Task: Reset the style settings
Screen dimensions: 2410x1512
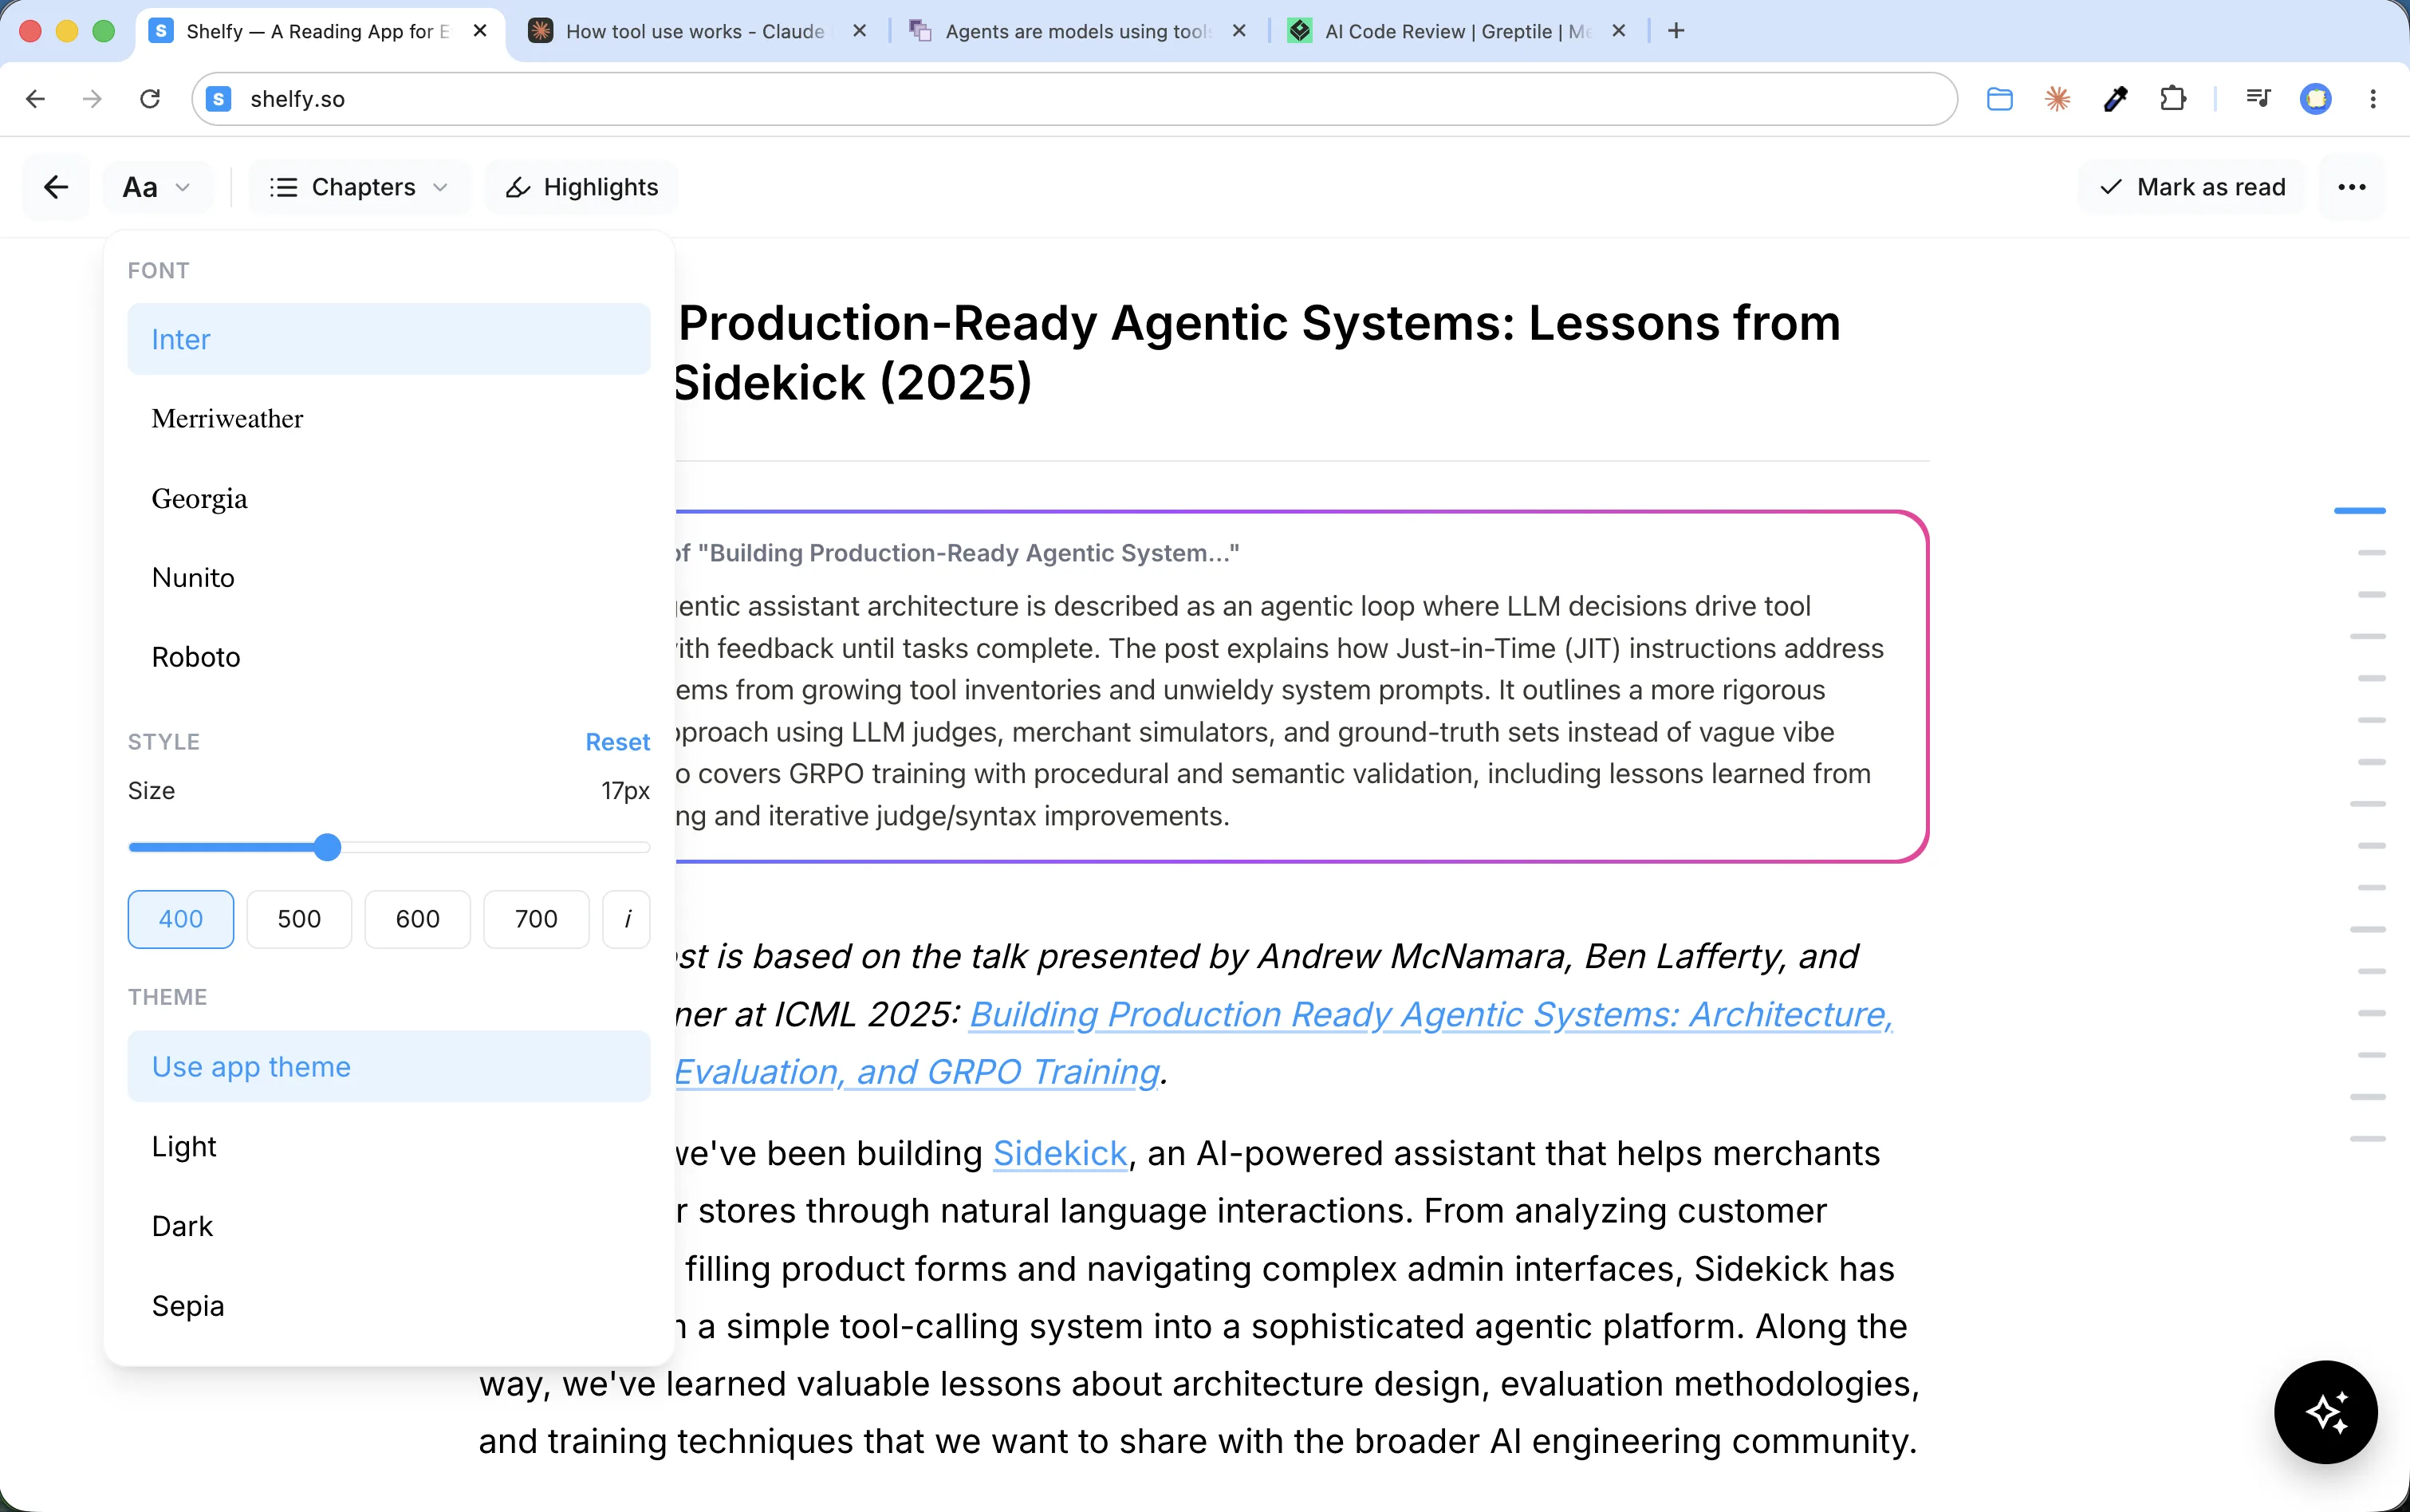Action: [617, 742]
